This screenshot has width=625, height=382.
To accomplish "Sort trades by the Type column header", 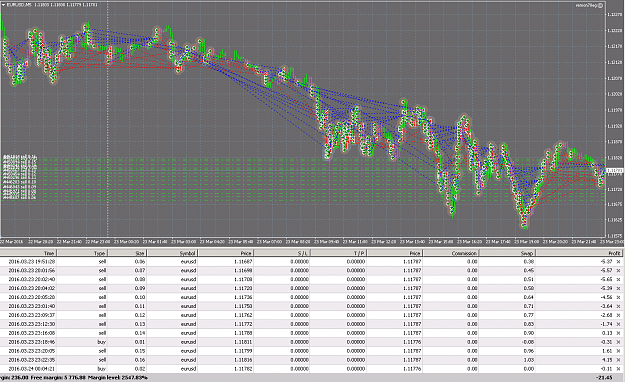I will click(x=82, y=253).
